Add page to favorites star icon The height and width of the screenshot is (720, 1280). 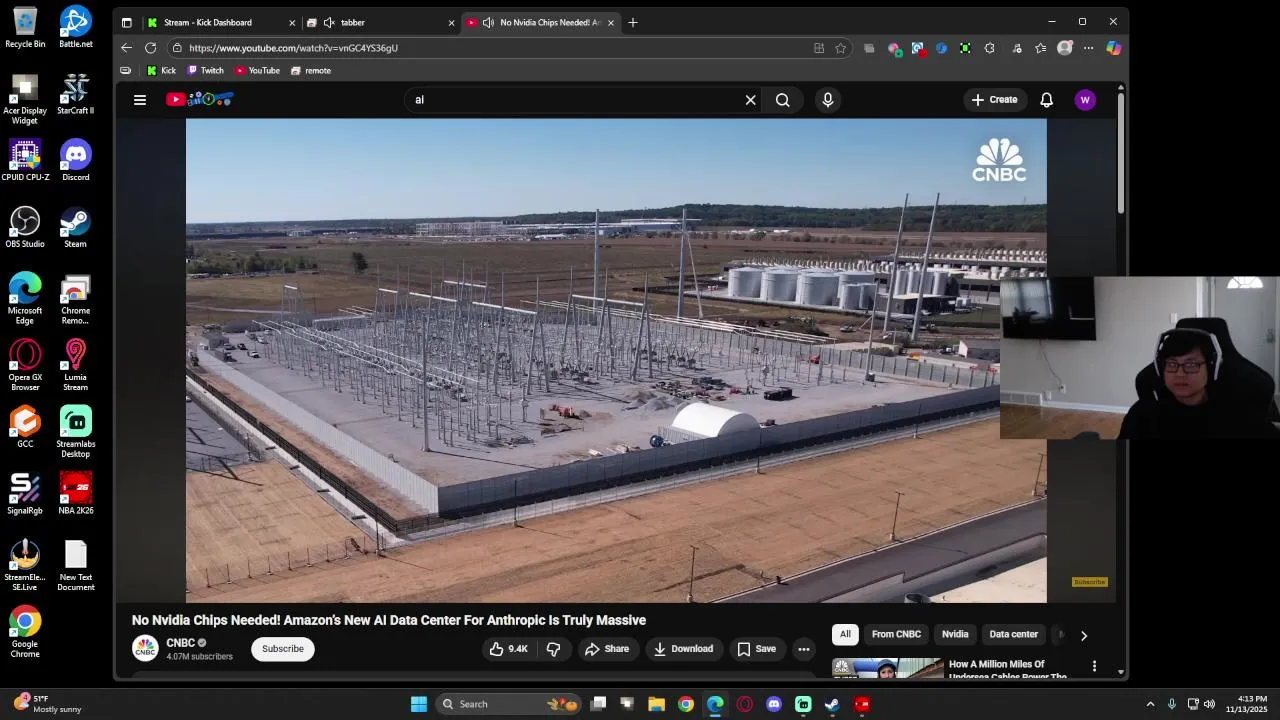840,48
